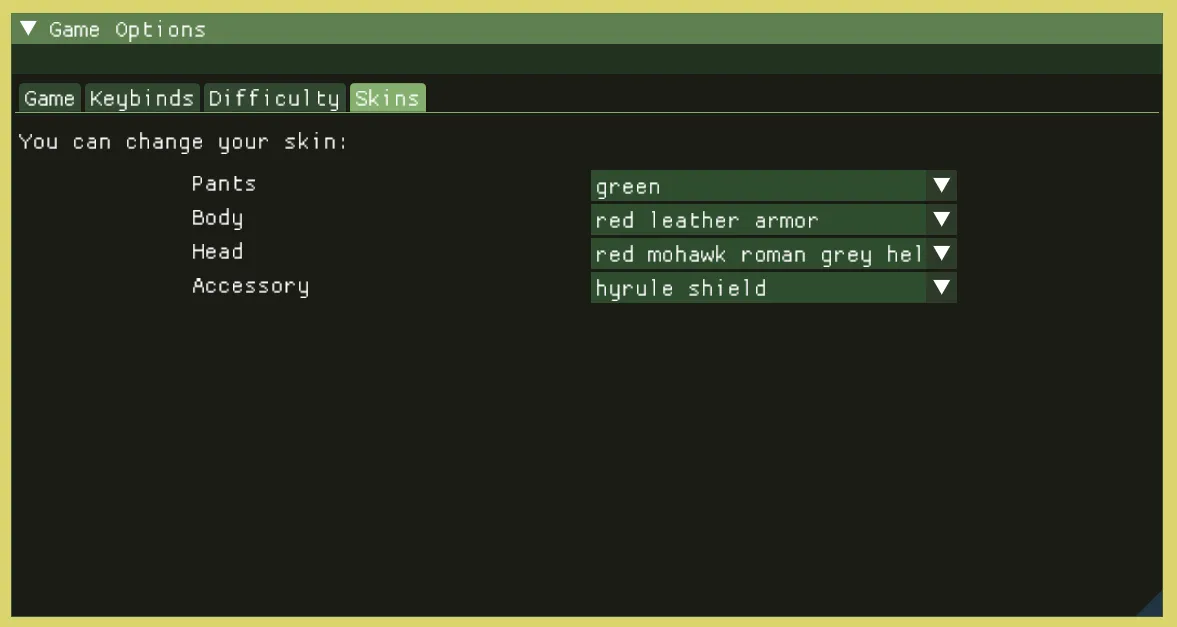Click the Pants dropdown arrow icon
1177x627 pixels.
(941, 186)
